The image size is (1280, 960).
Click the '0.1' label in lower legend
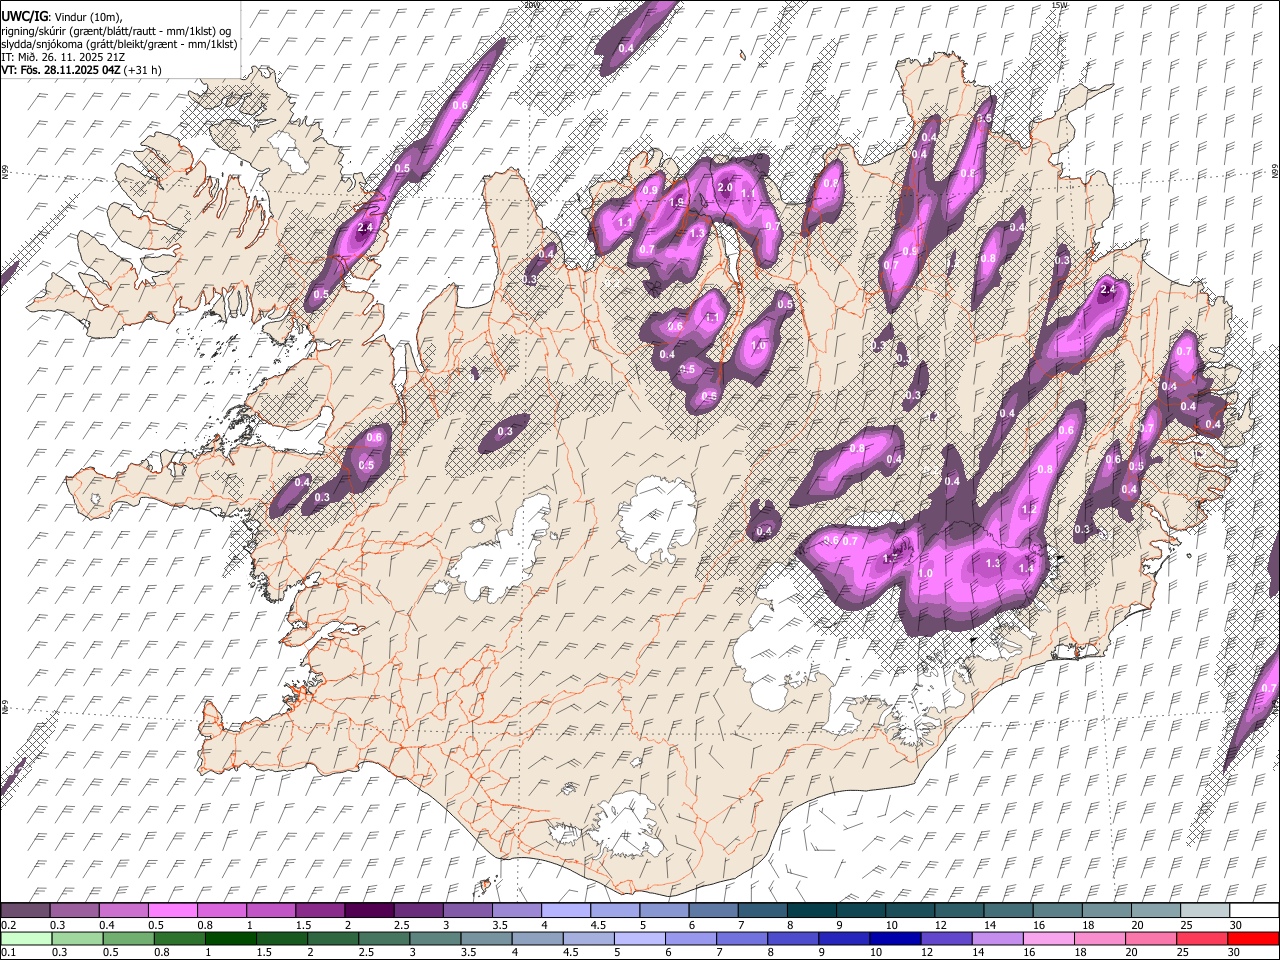click(x=7, y=953)
